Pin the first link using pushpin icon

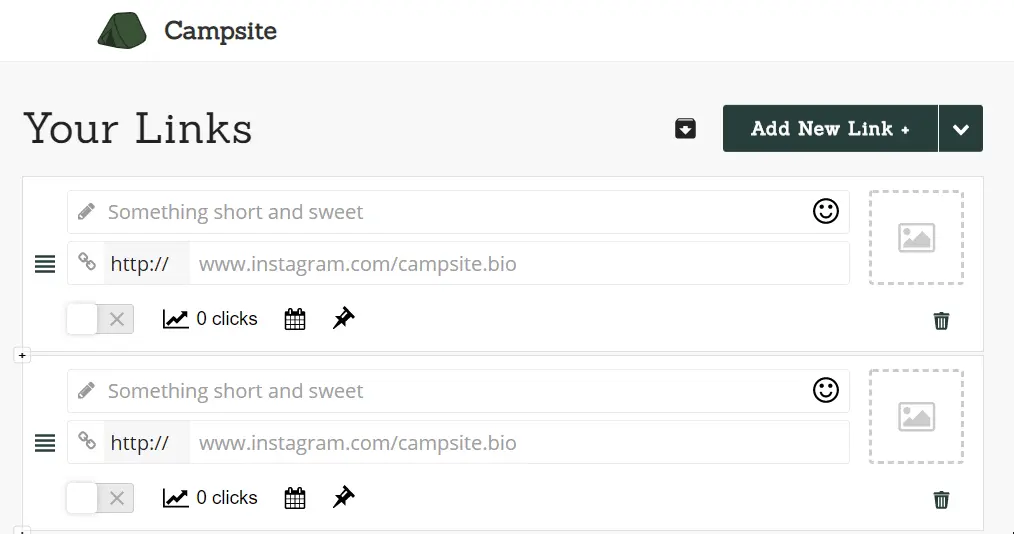click(343, 318)
